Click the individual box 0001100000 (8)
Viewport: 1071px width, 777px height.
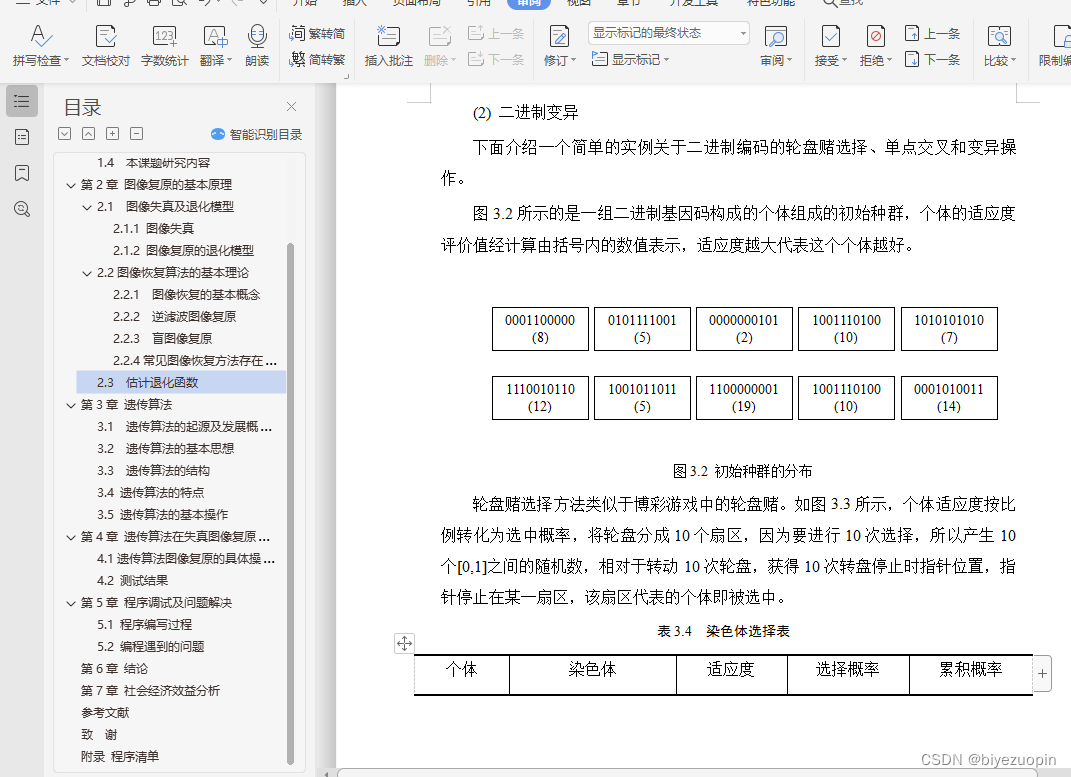540,329
